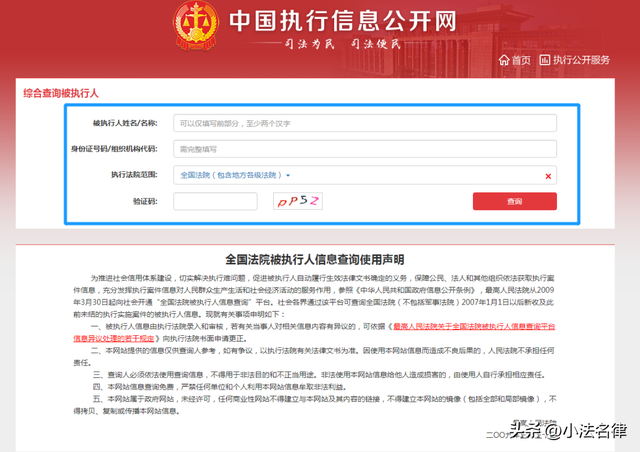
Task: Click the 身份证号码/组织机构代码 label
Action: pos(114,149)
